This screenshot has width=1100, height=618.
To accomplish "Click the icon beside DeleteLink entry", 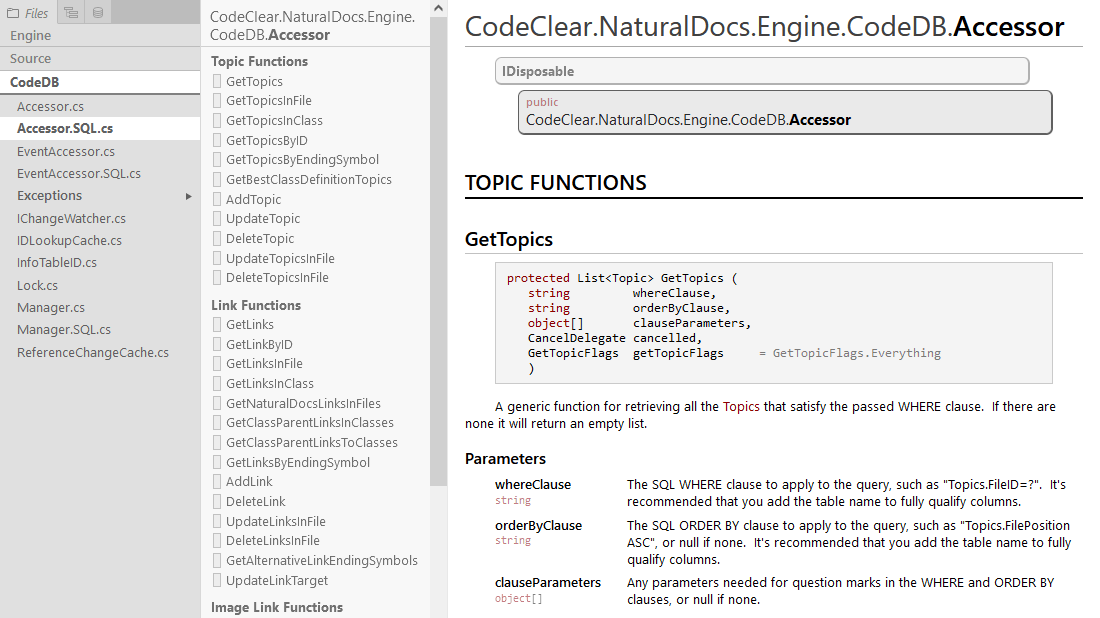I will [217, 502].
